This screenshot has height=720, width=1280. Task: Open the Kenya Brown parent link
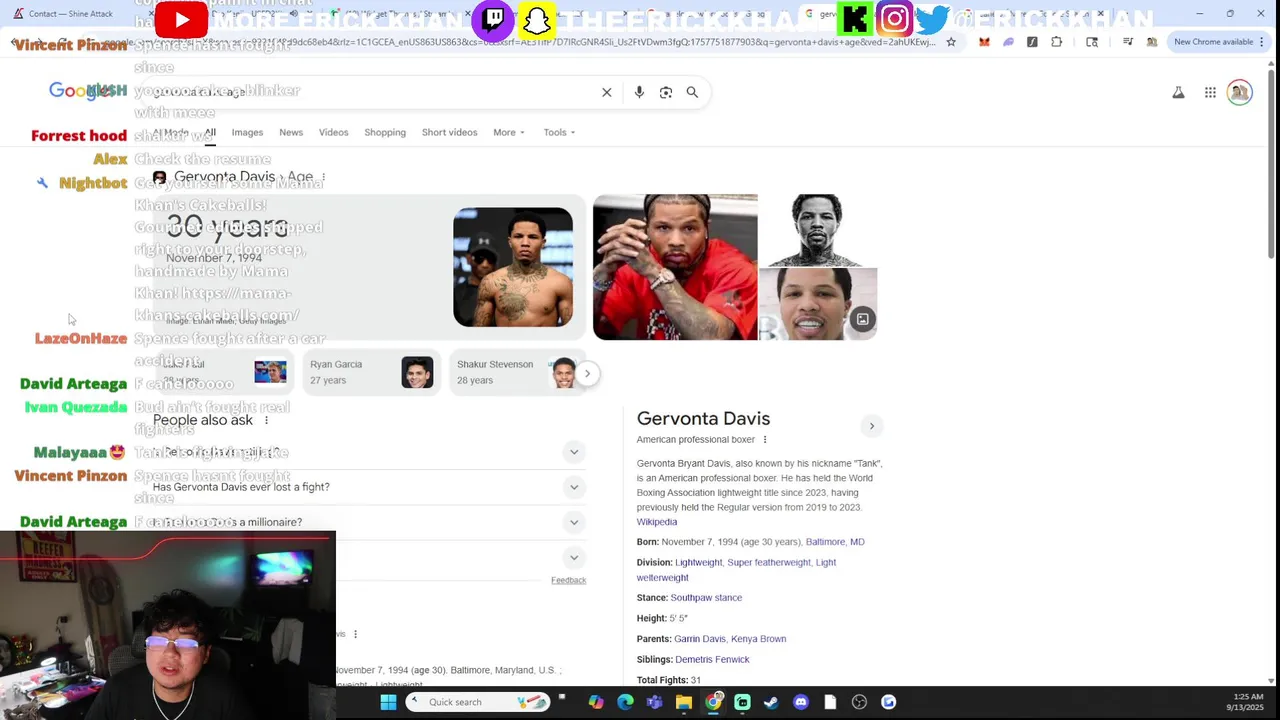click(758, 639)
